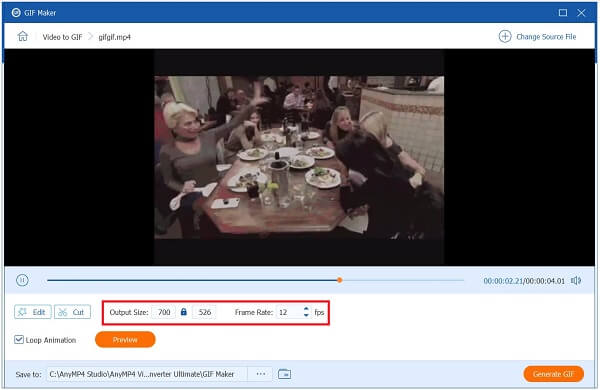
Task: Click the output width field showing 700
Action: 164,312
